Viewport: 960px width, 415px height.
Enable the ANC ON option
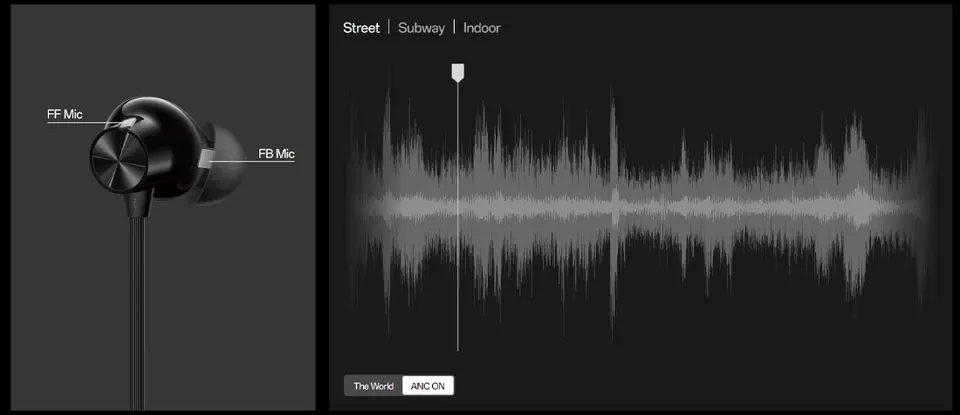click(x=428, y=386)
